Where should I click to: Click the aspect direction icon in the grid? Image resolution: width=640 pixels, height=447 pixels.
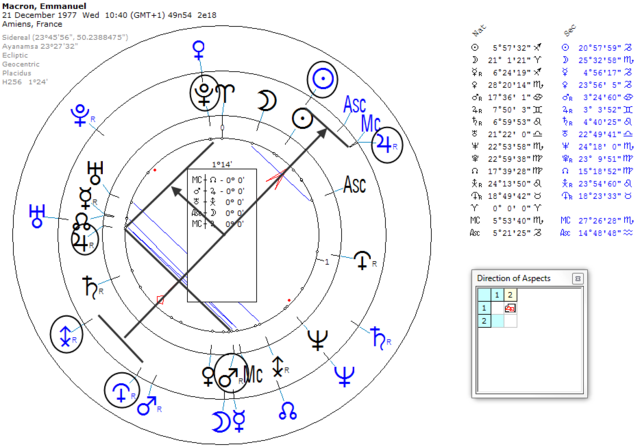coord(510,308)
